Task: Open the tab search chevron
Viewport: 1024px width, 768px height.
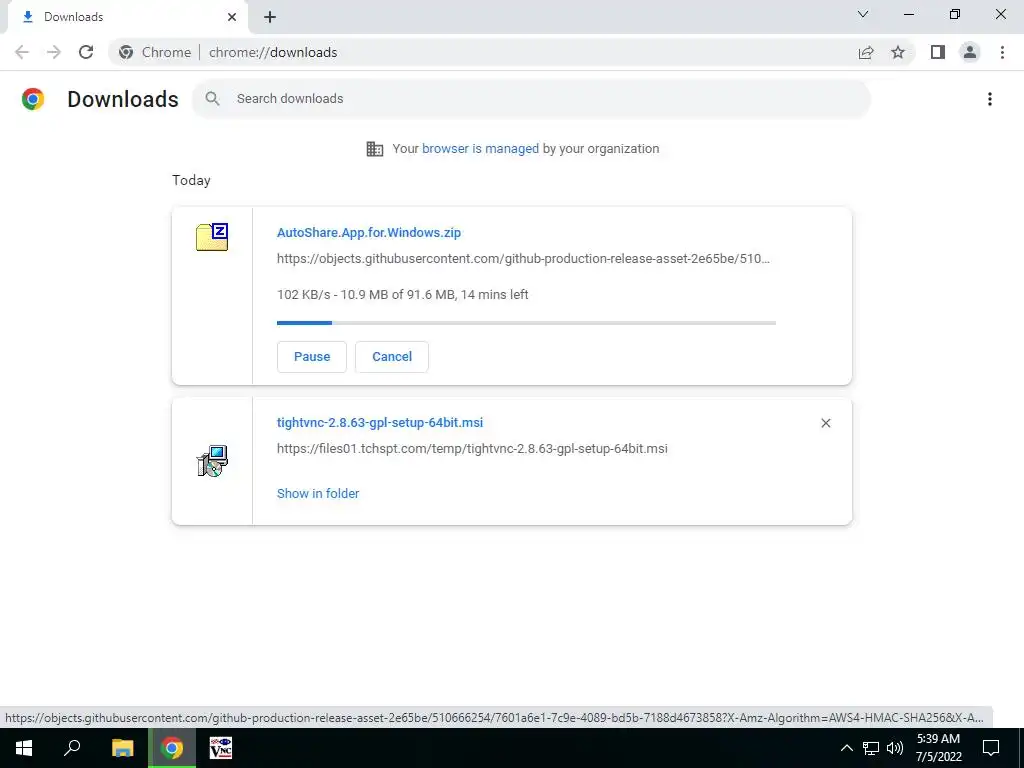Action: (863, 14)
